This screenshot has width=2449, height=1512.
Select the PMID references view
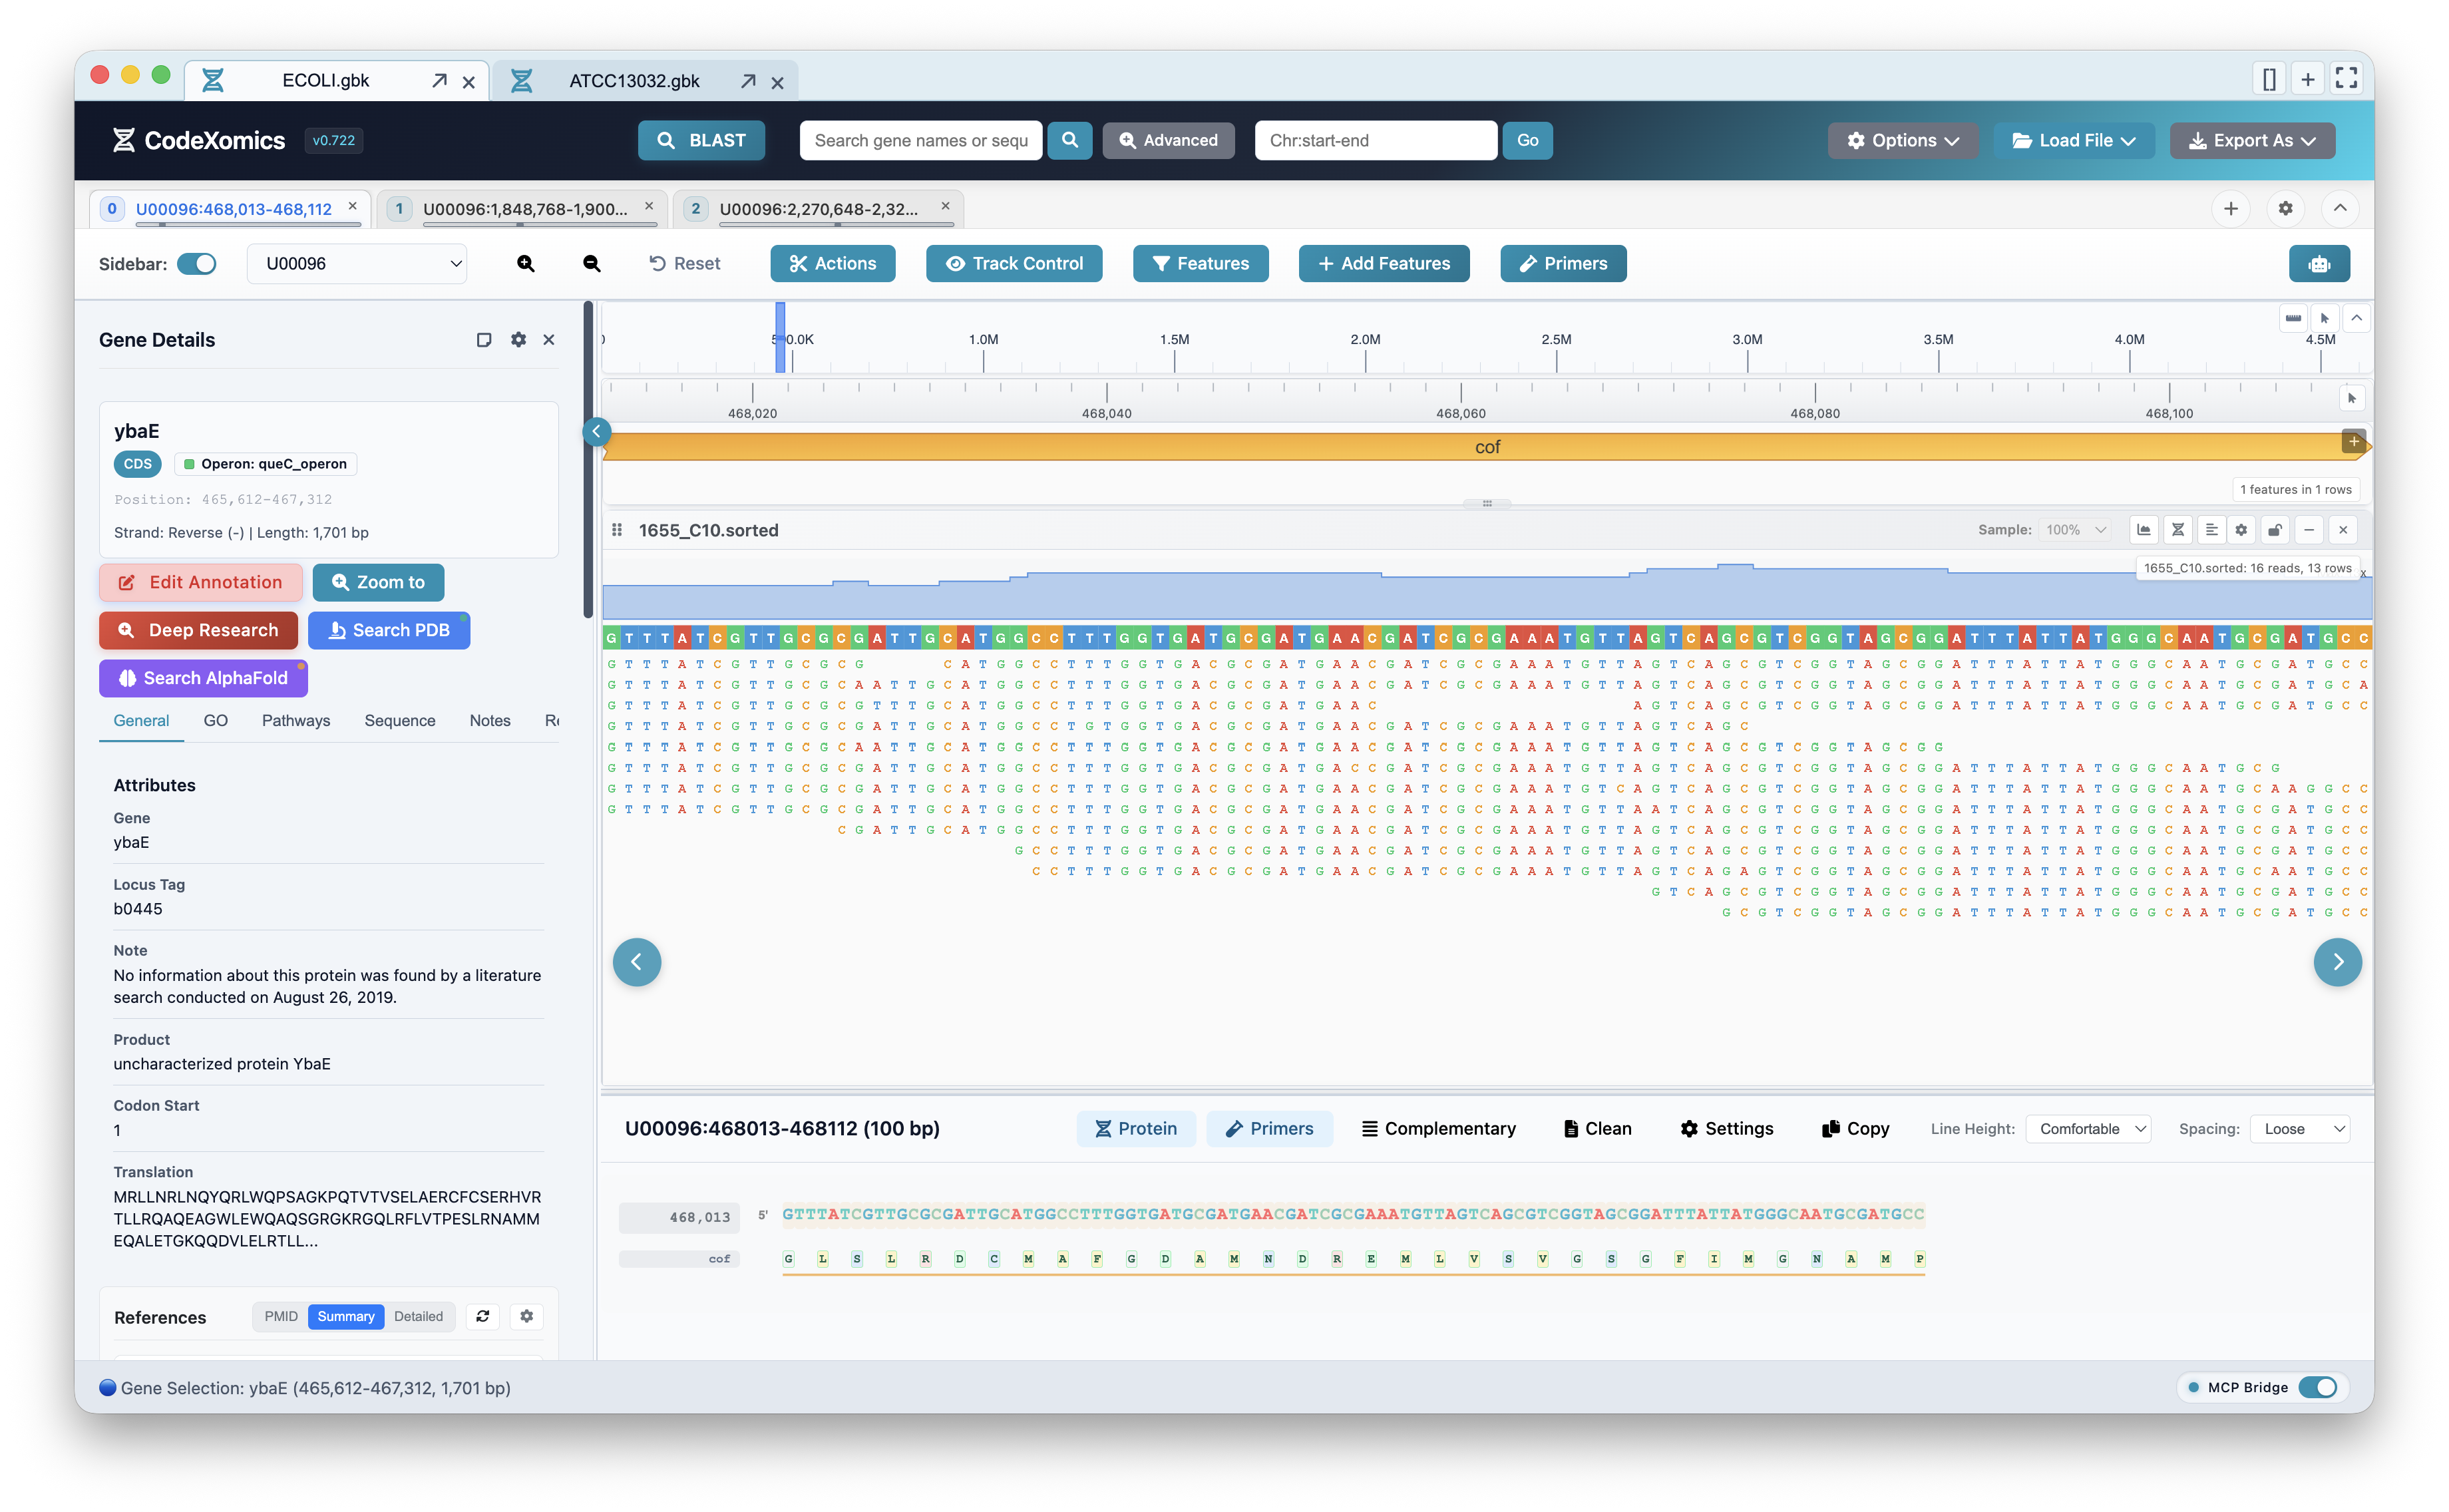(x=281, y=1317)
